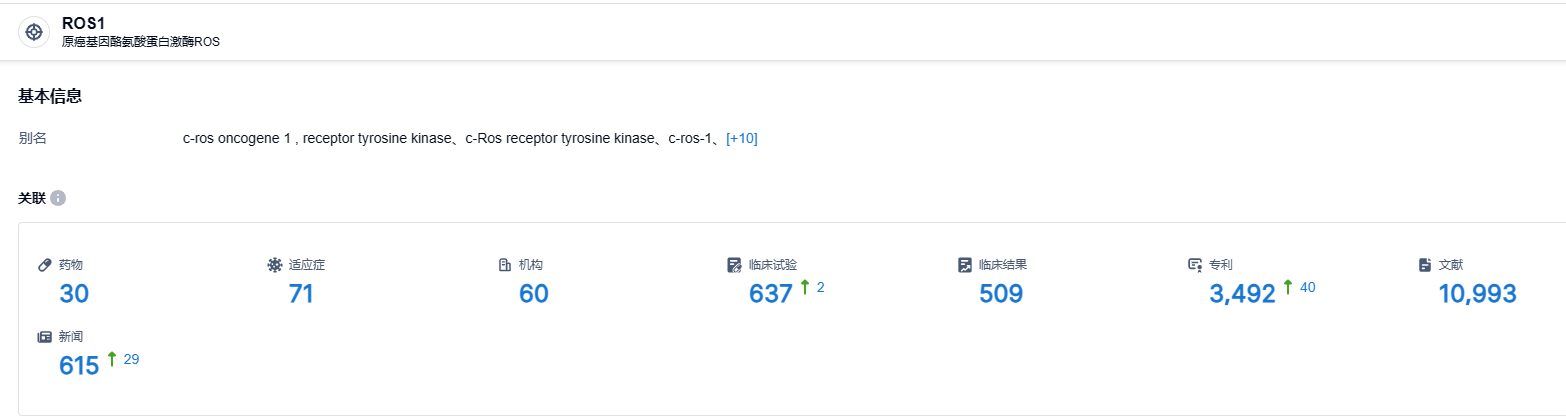Image resolution: width=1566 pixels, height=420 pixels.
Task: Open the 3,492 patents count
Action: (x=1243, y=294)
